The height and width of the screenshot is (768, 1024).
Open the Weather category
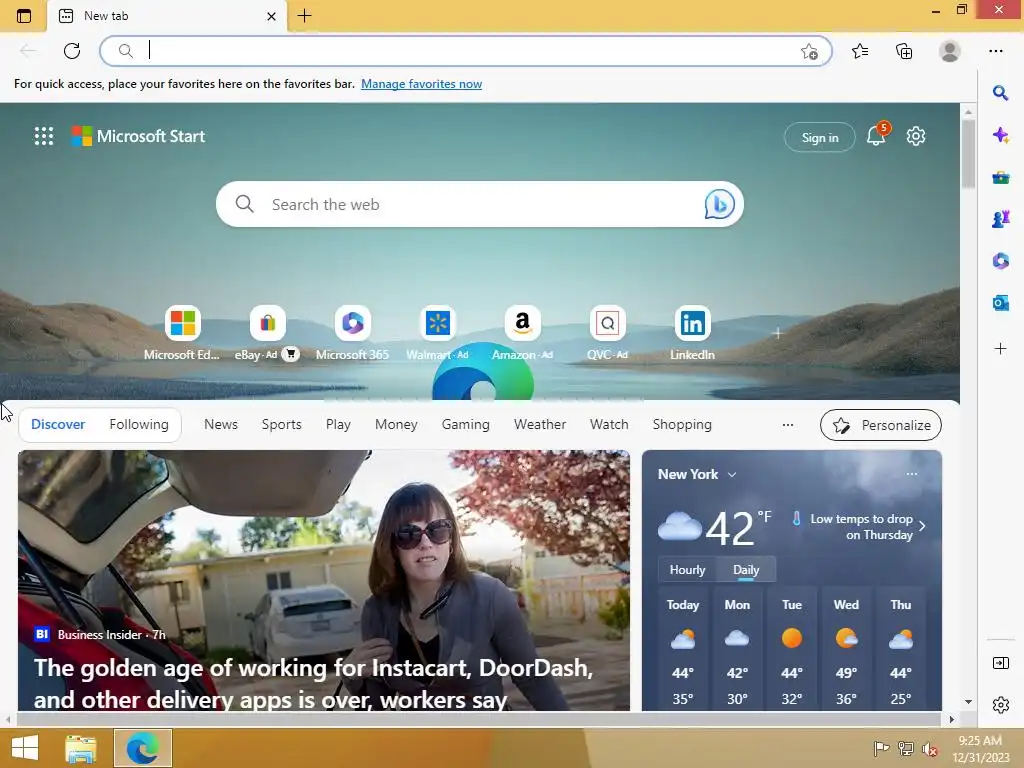[x=540, y=424]
